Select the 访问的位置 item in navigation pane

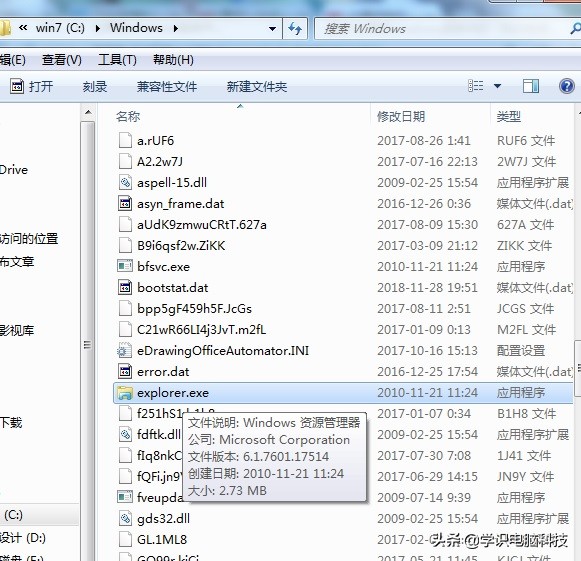pos(29,239)
